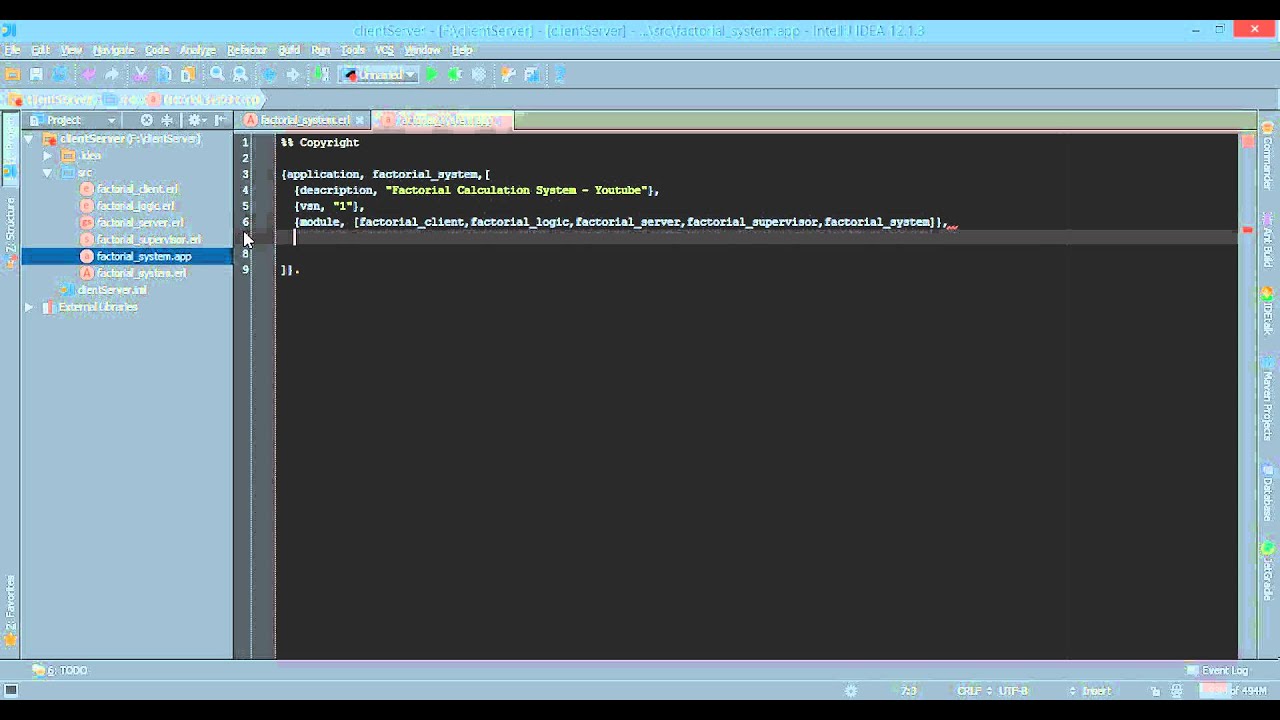
Task: Click the memory usage indicator
Action: click(x=1234, y=691)
